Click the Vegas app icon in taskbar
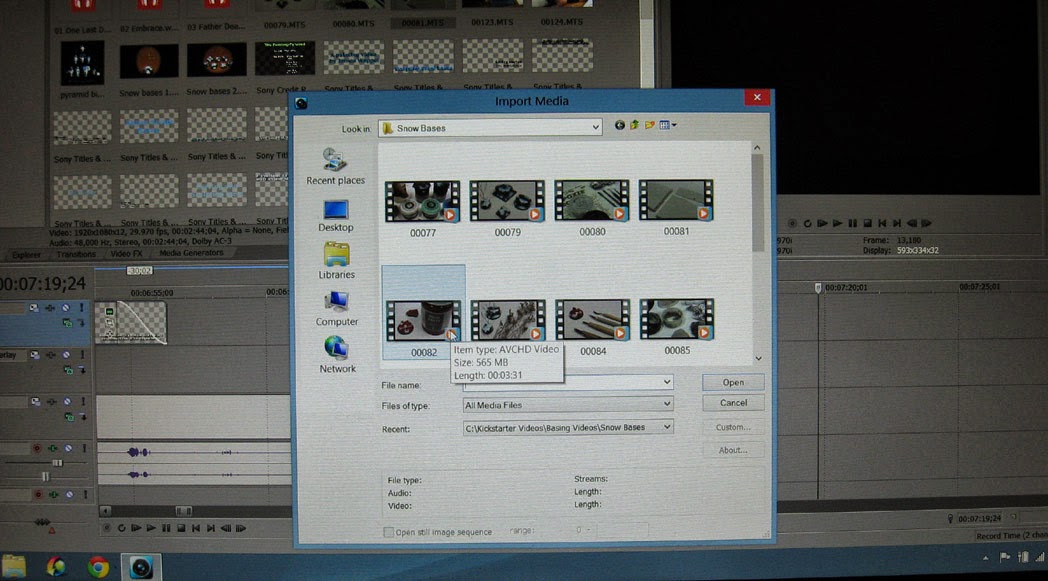The height and width of the screenshot is (581, 1048). coord(141,567)
